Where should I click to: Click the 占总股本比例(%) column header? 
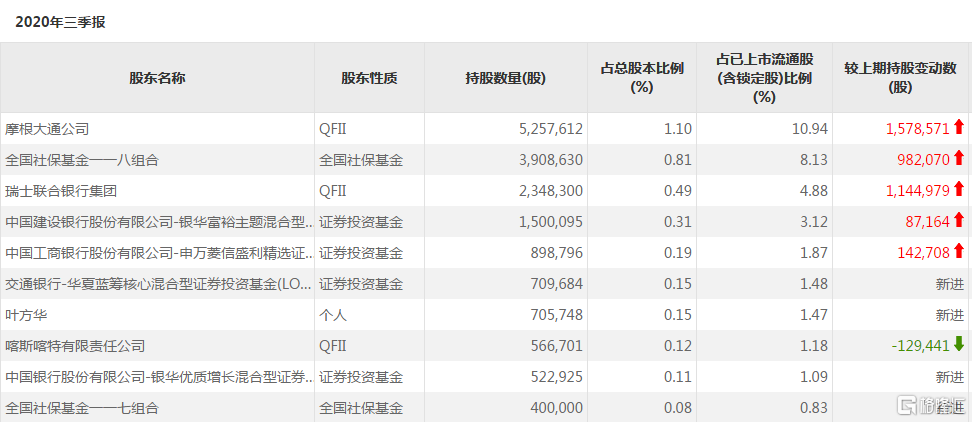click(642, 77)
